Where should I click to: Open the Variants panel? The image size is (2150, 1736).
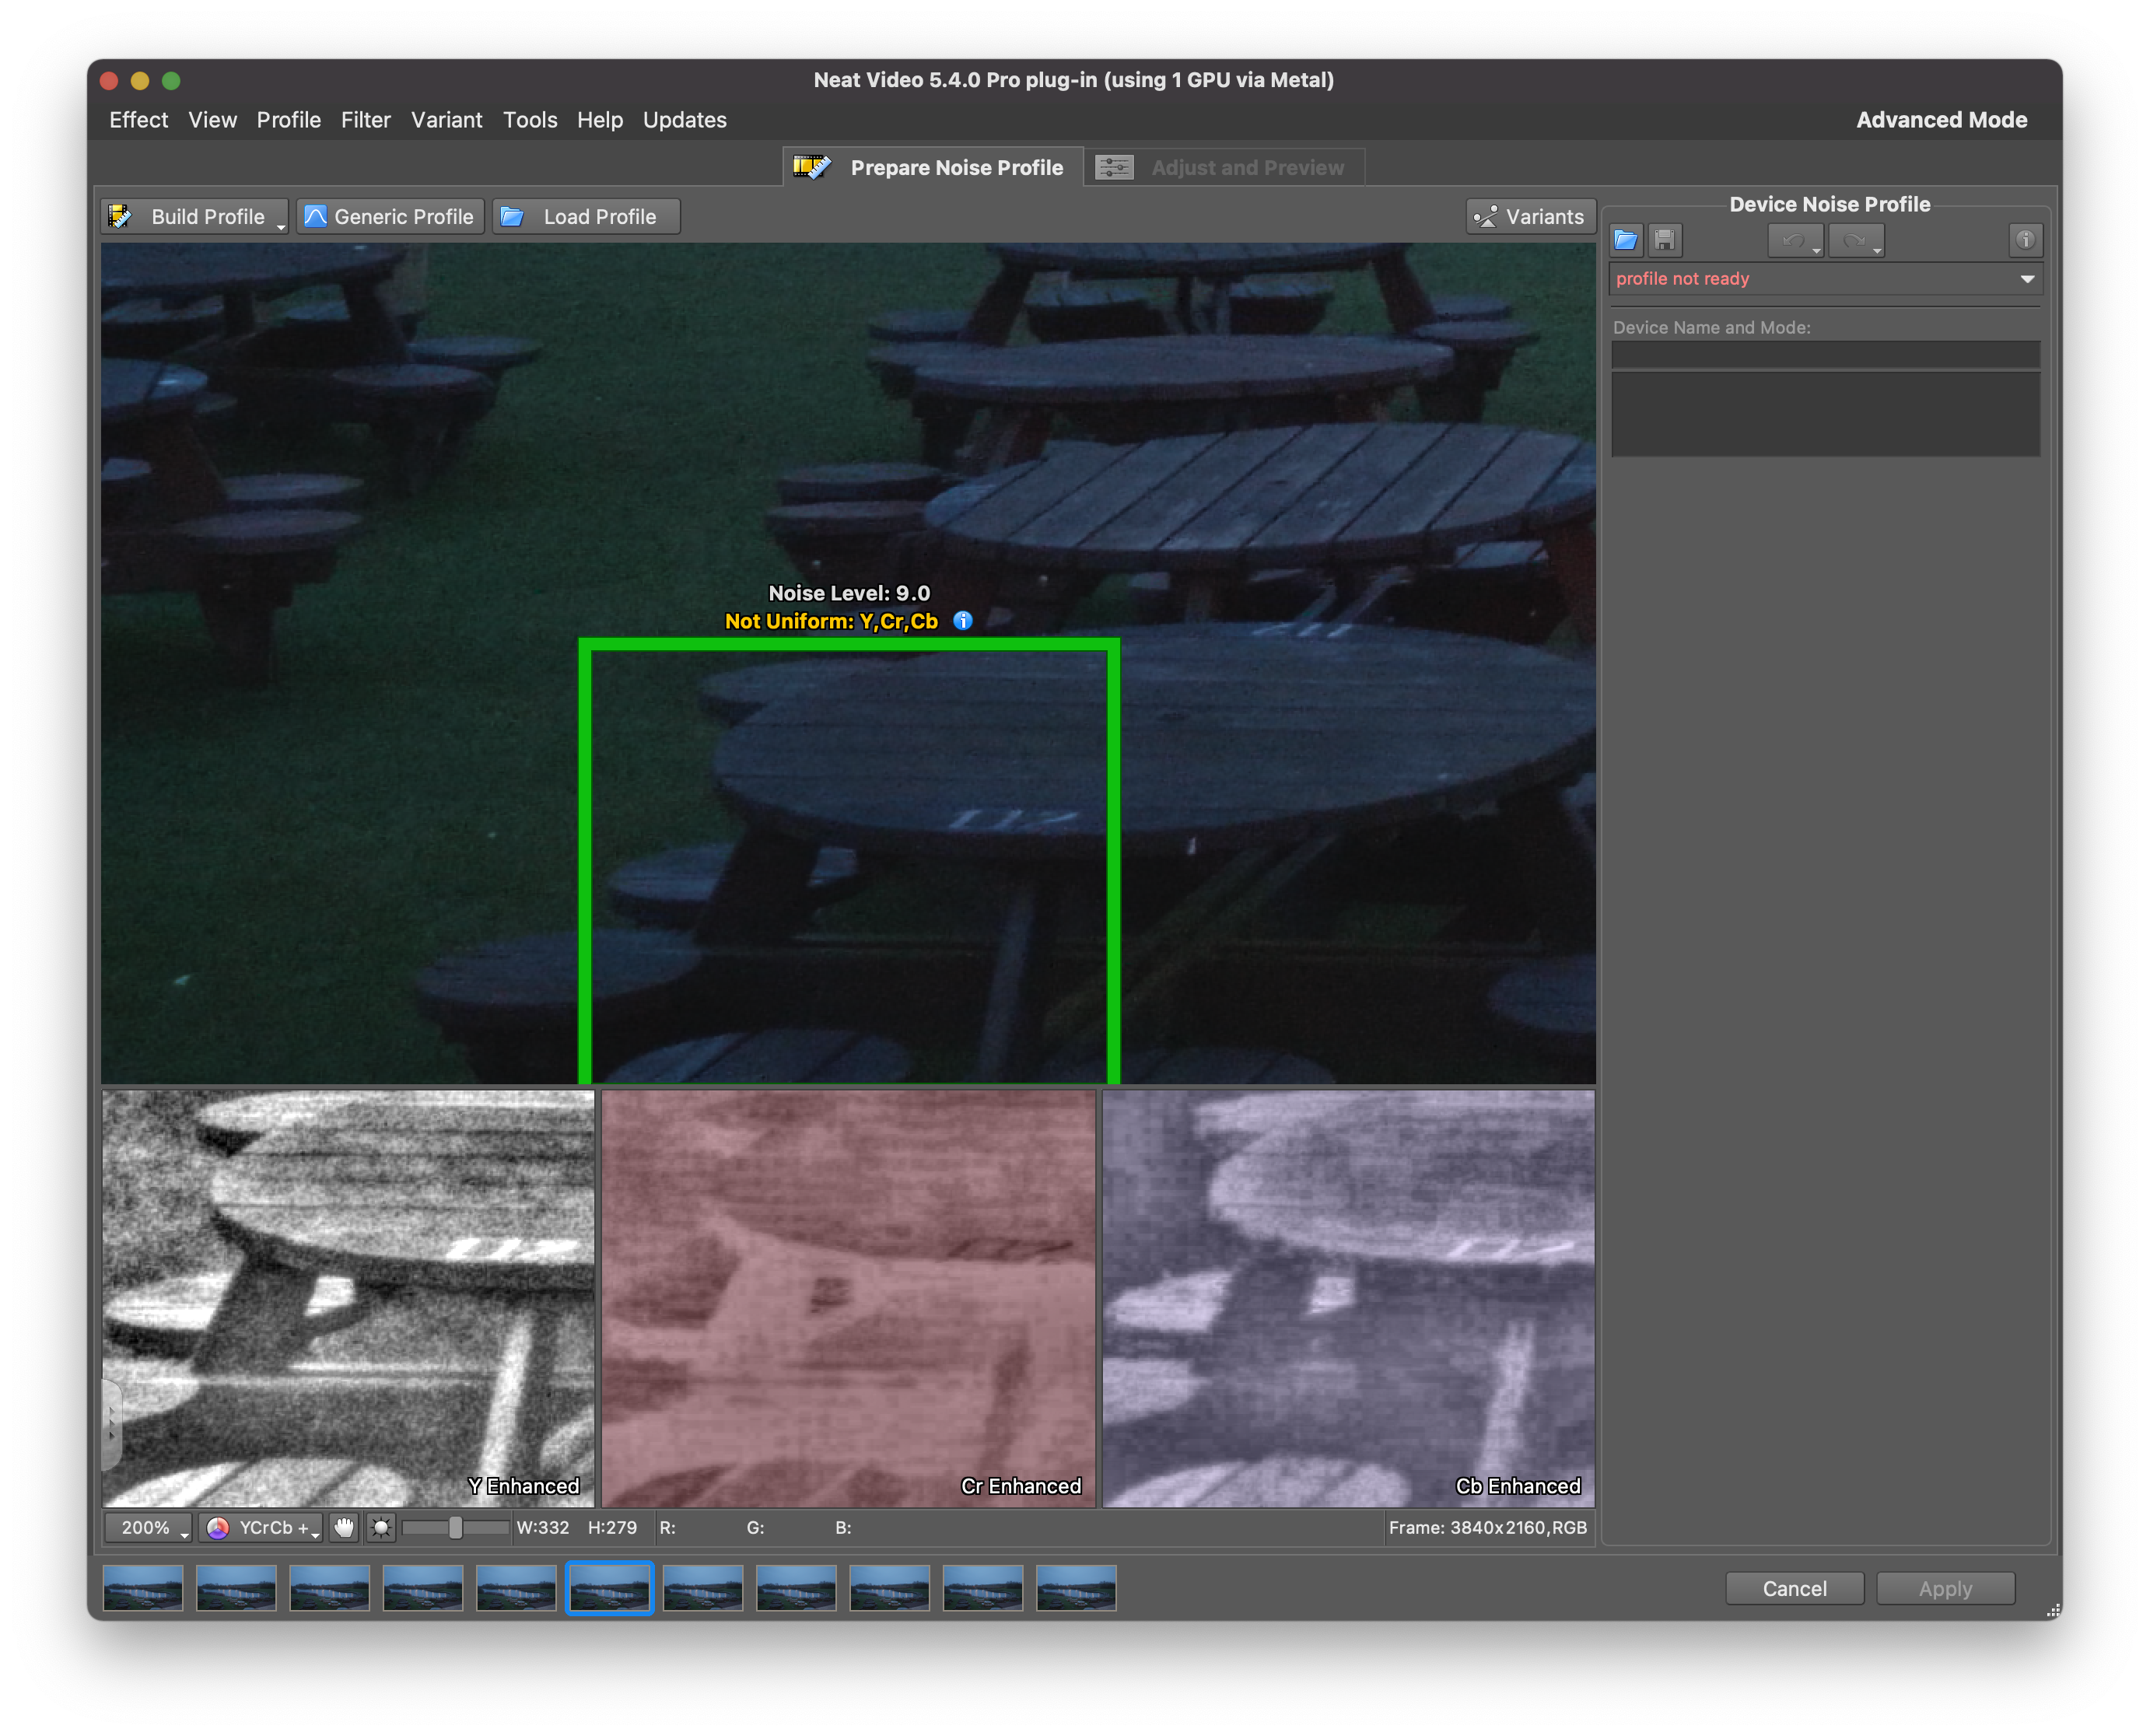tap(1530, 217)
